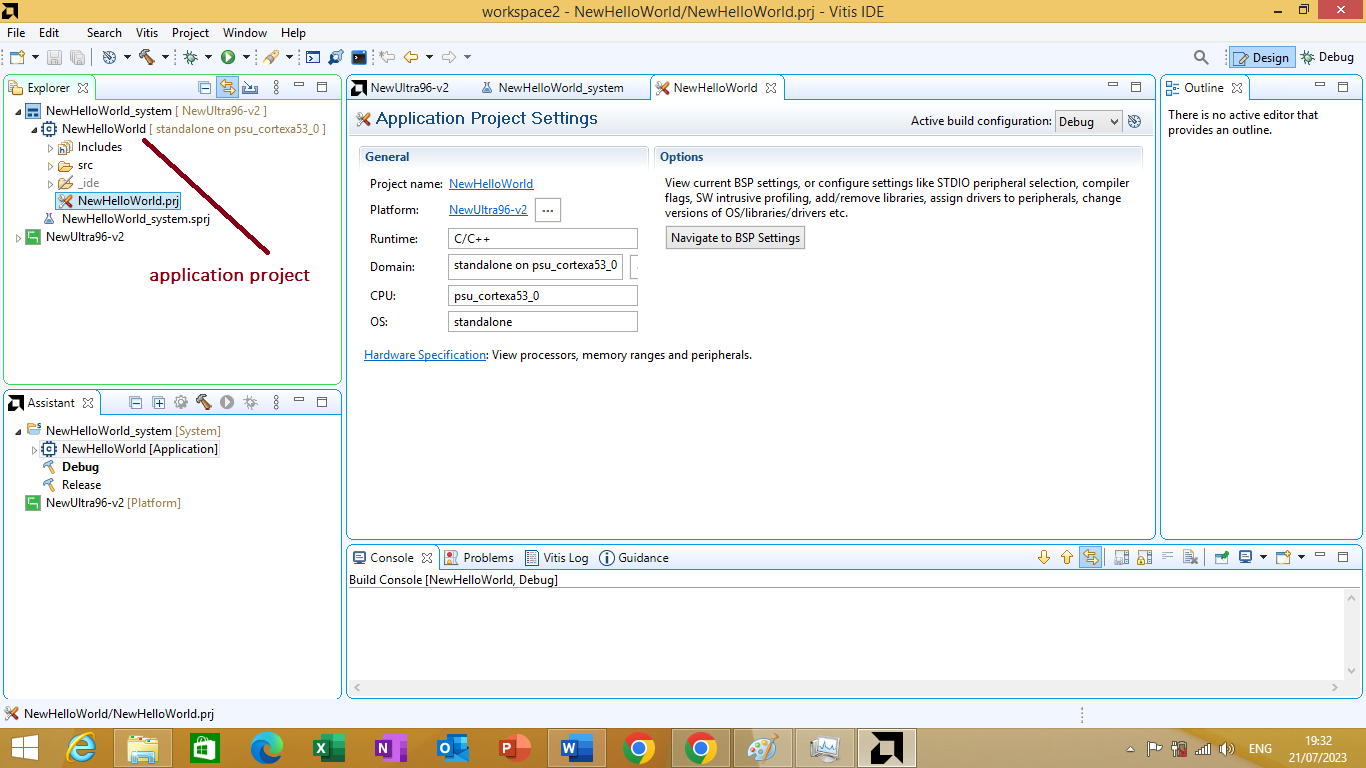1366x768 pixels.
Task: Click the Assistant Debug bug icon
Action: point(250,402)
